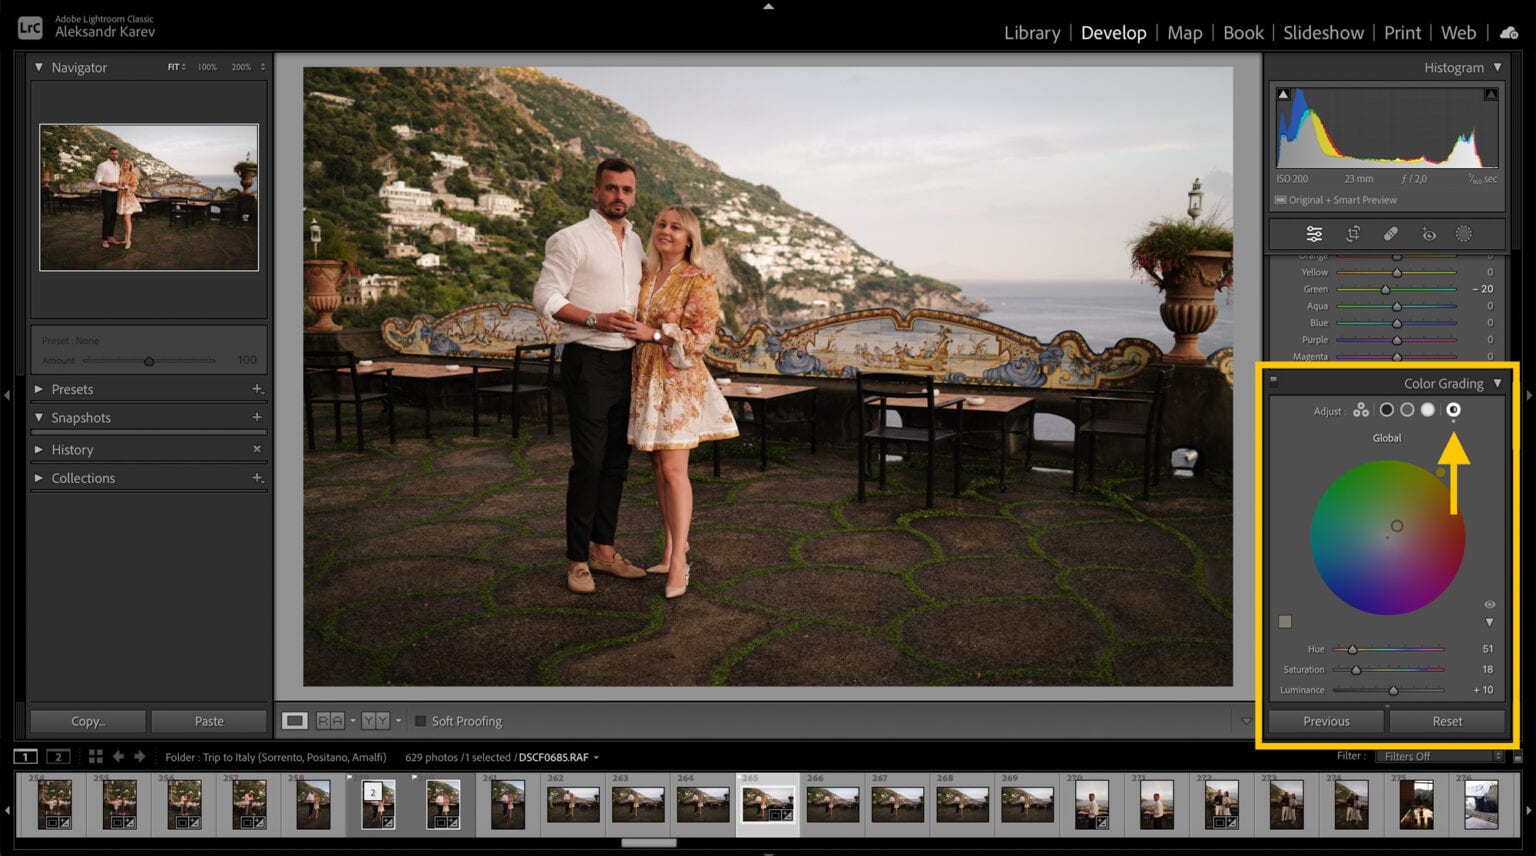Image resolution: width=1536 pixels, height=856 pixels.
Task: Open the Masking tool
Action: point(1463,233)
